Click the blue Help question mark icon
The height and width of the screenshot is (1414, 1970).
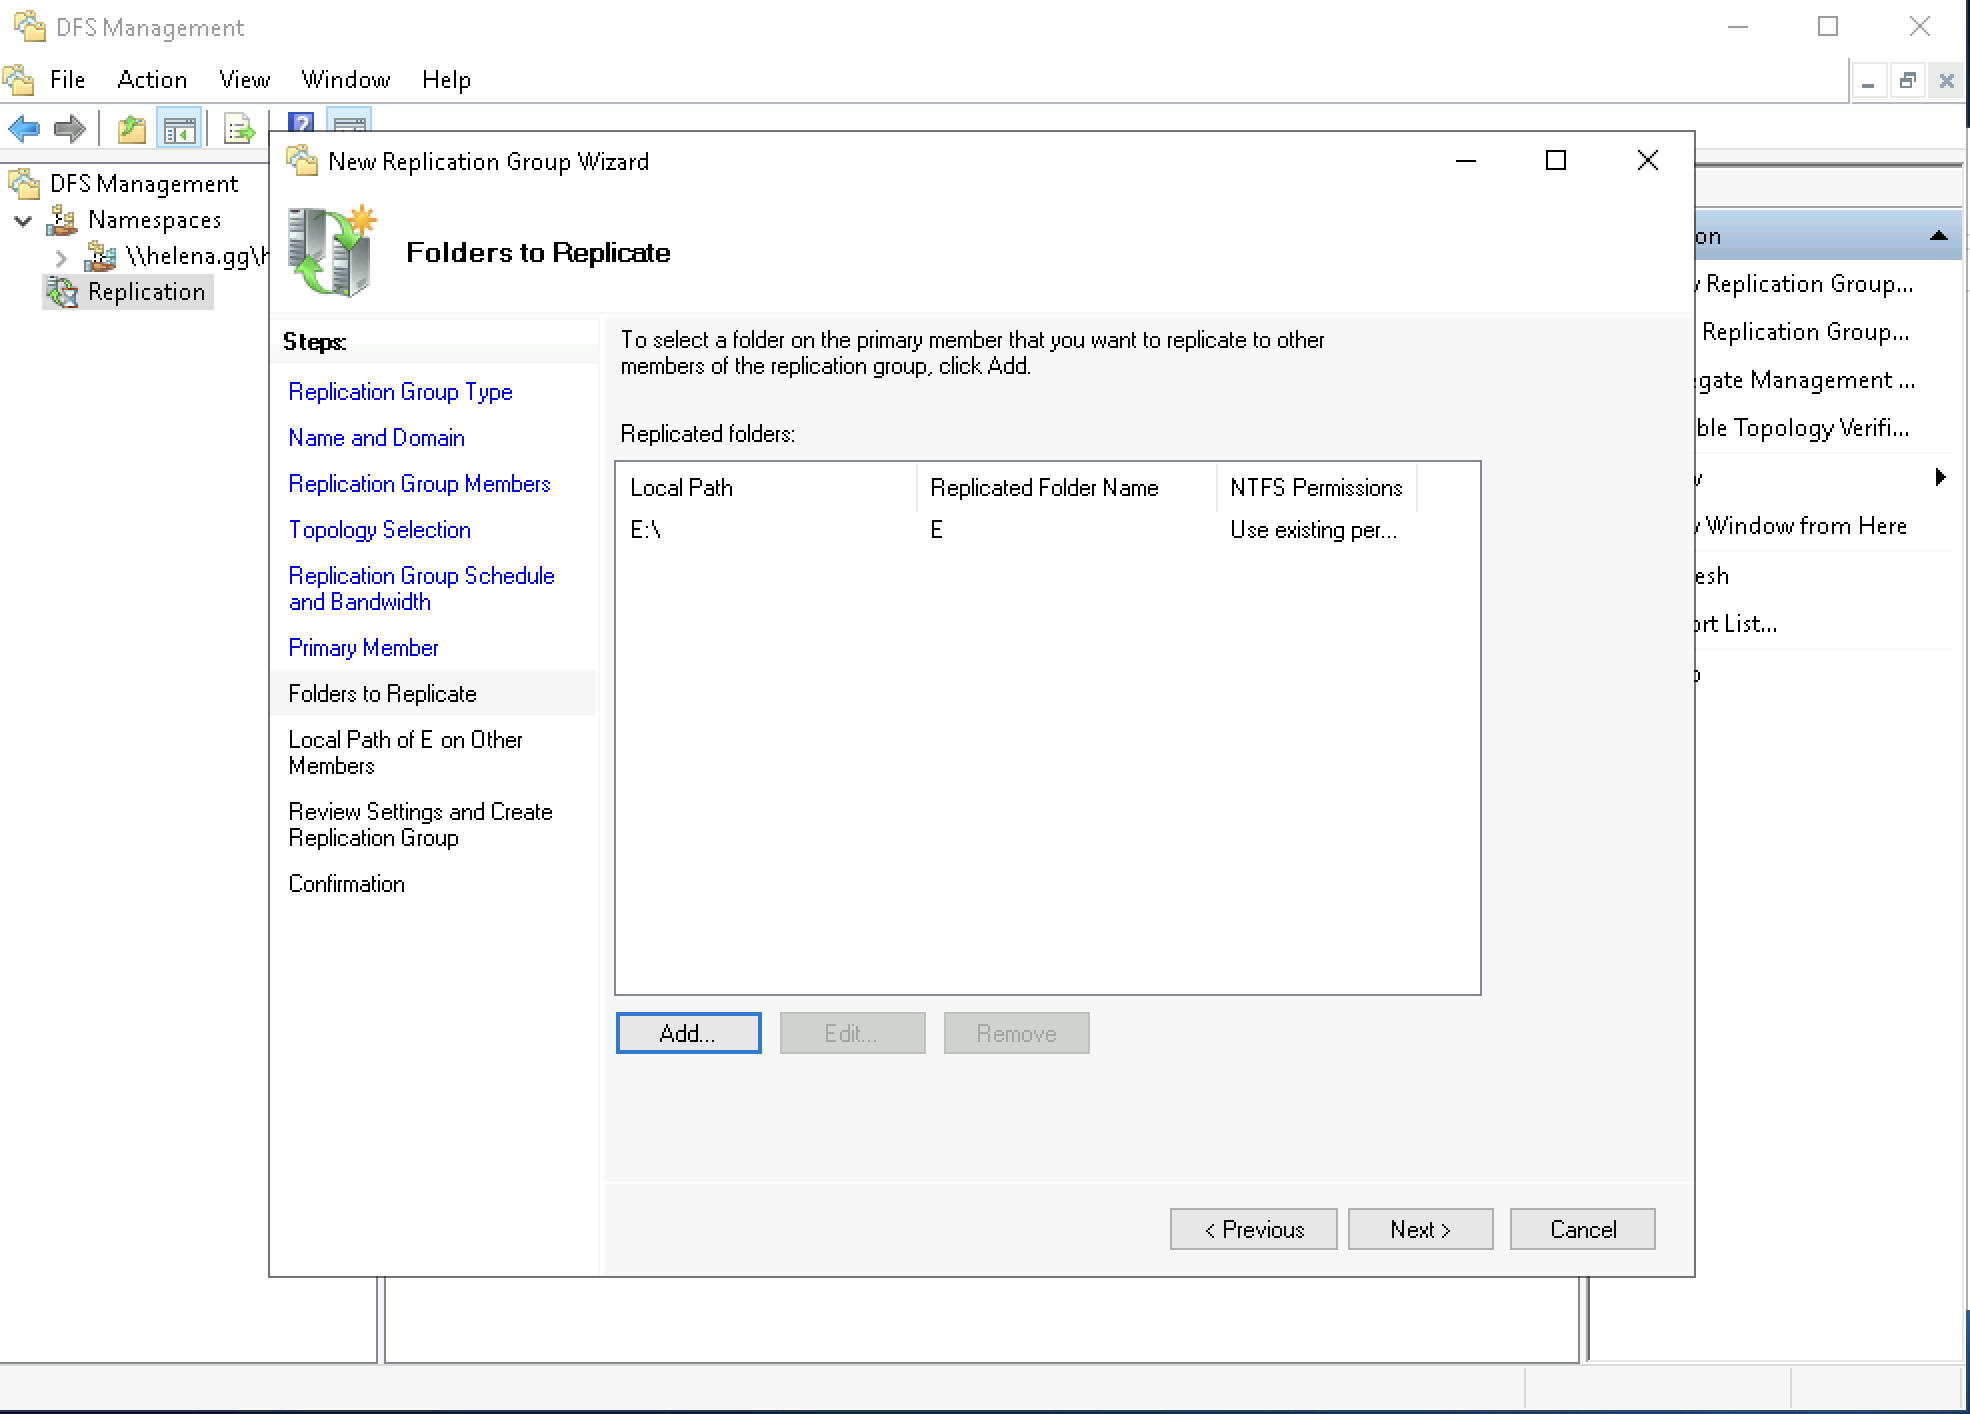pyautogui.click(x=300, y=123)
